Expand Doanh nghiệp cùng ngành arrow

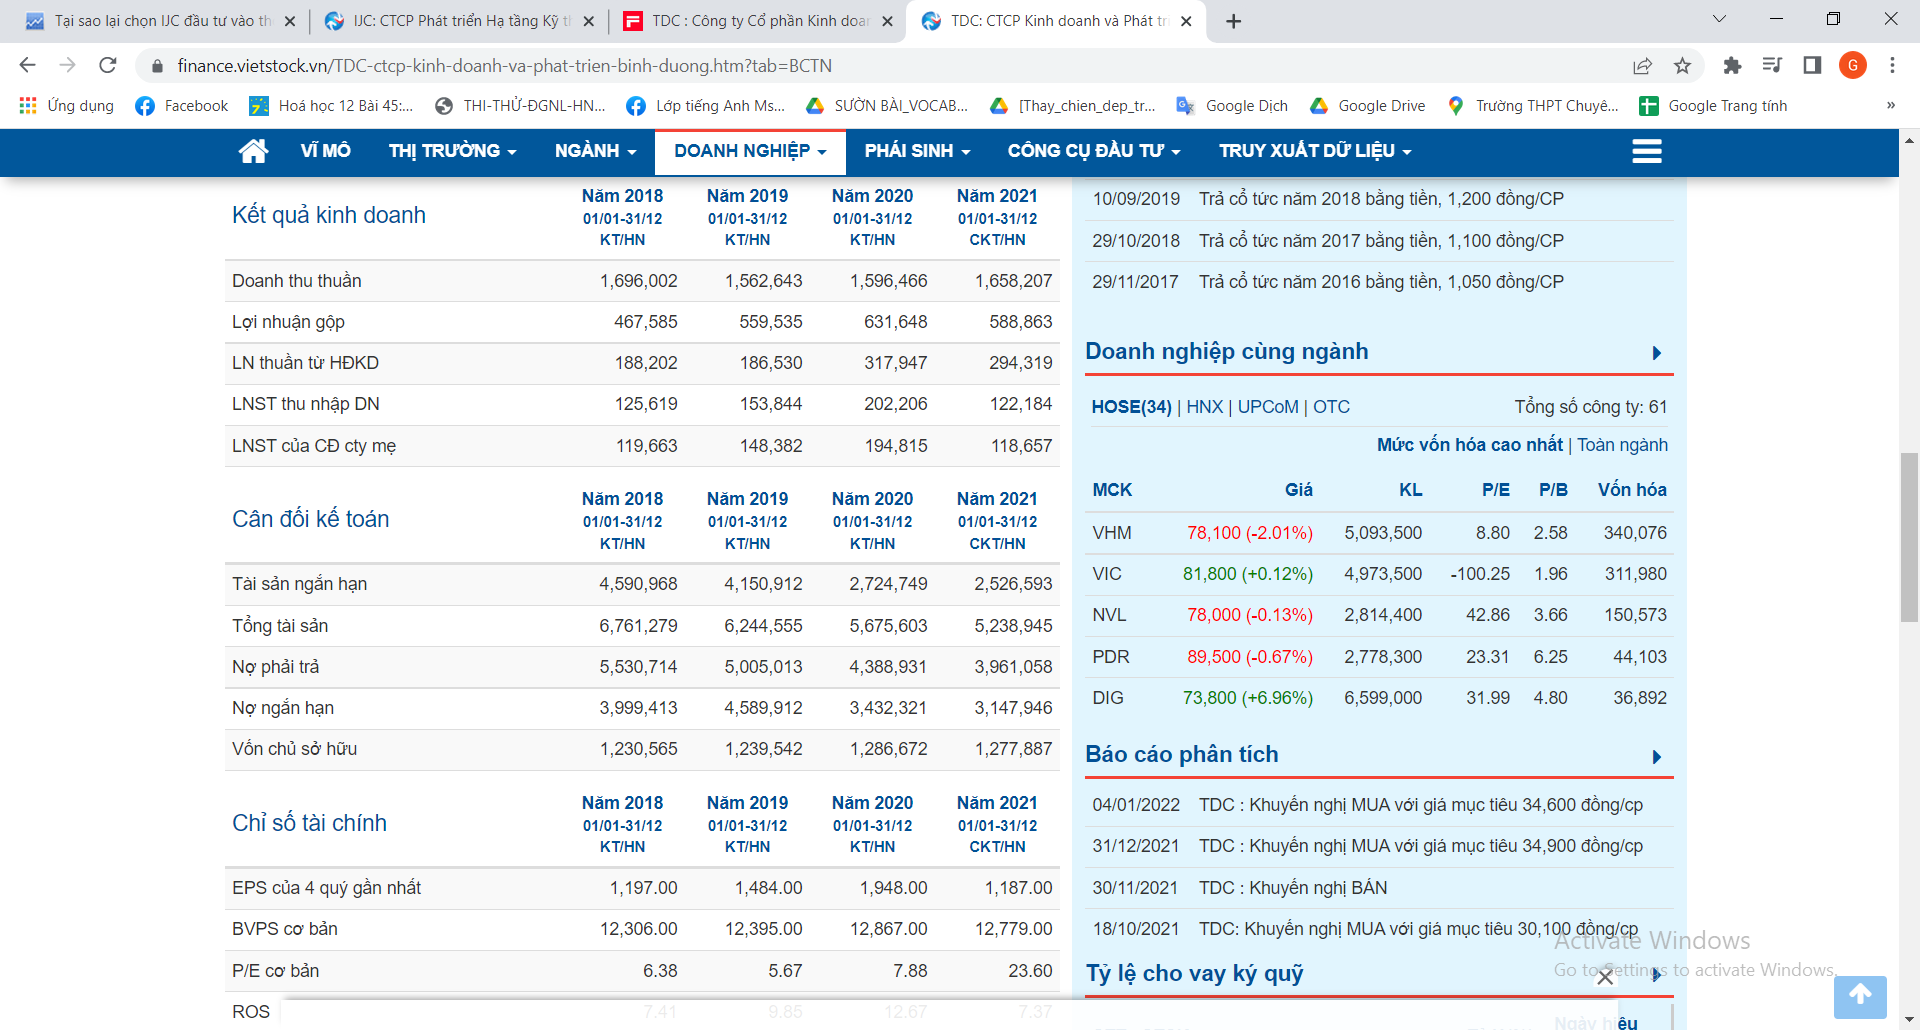(x=1657, y=353)
